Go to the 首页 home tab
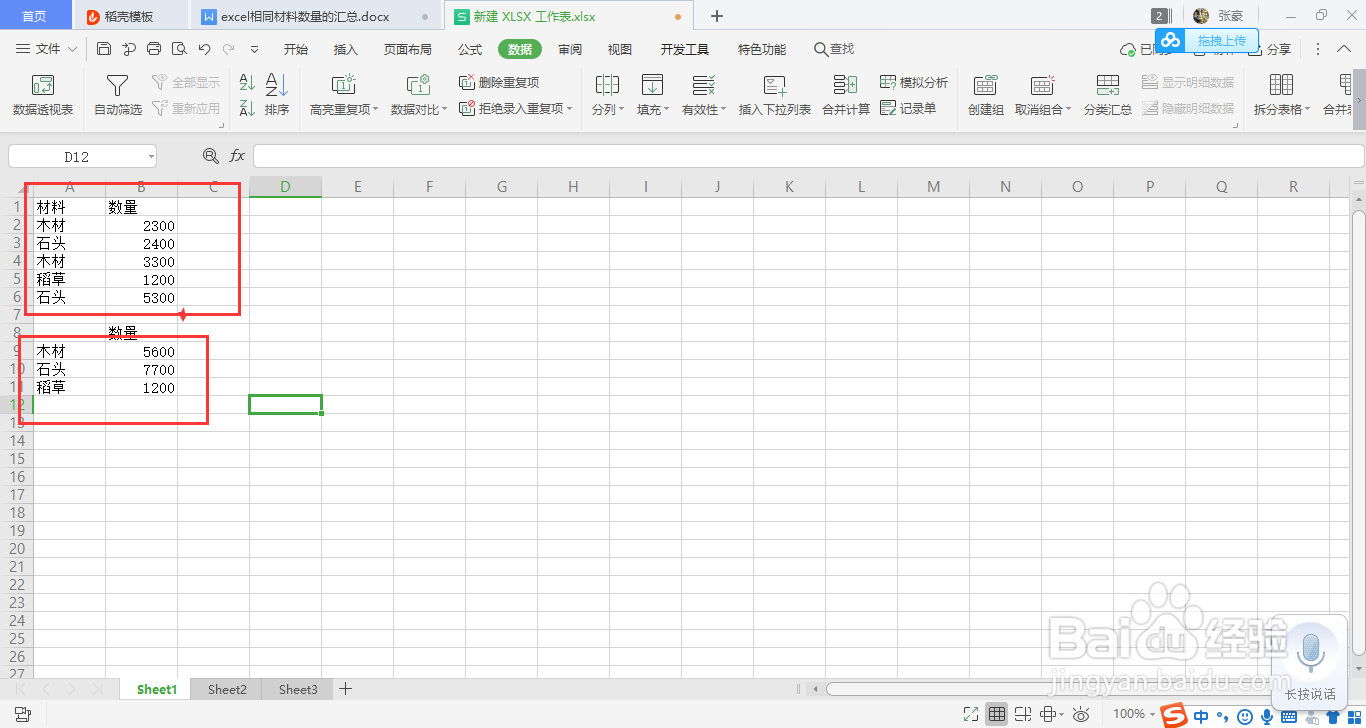1366x728 pixels. click(x=34, y=16)
